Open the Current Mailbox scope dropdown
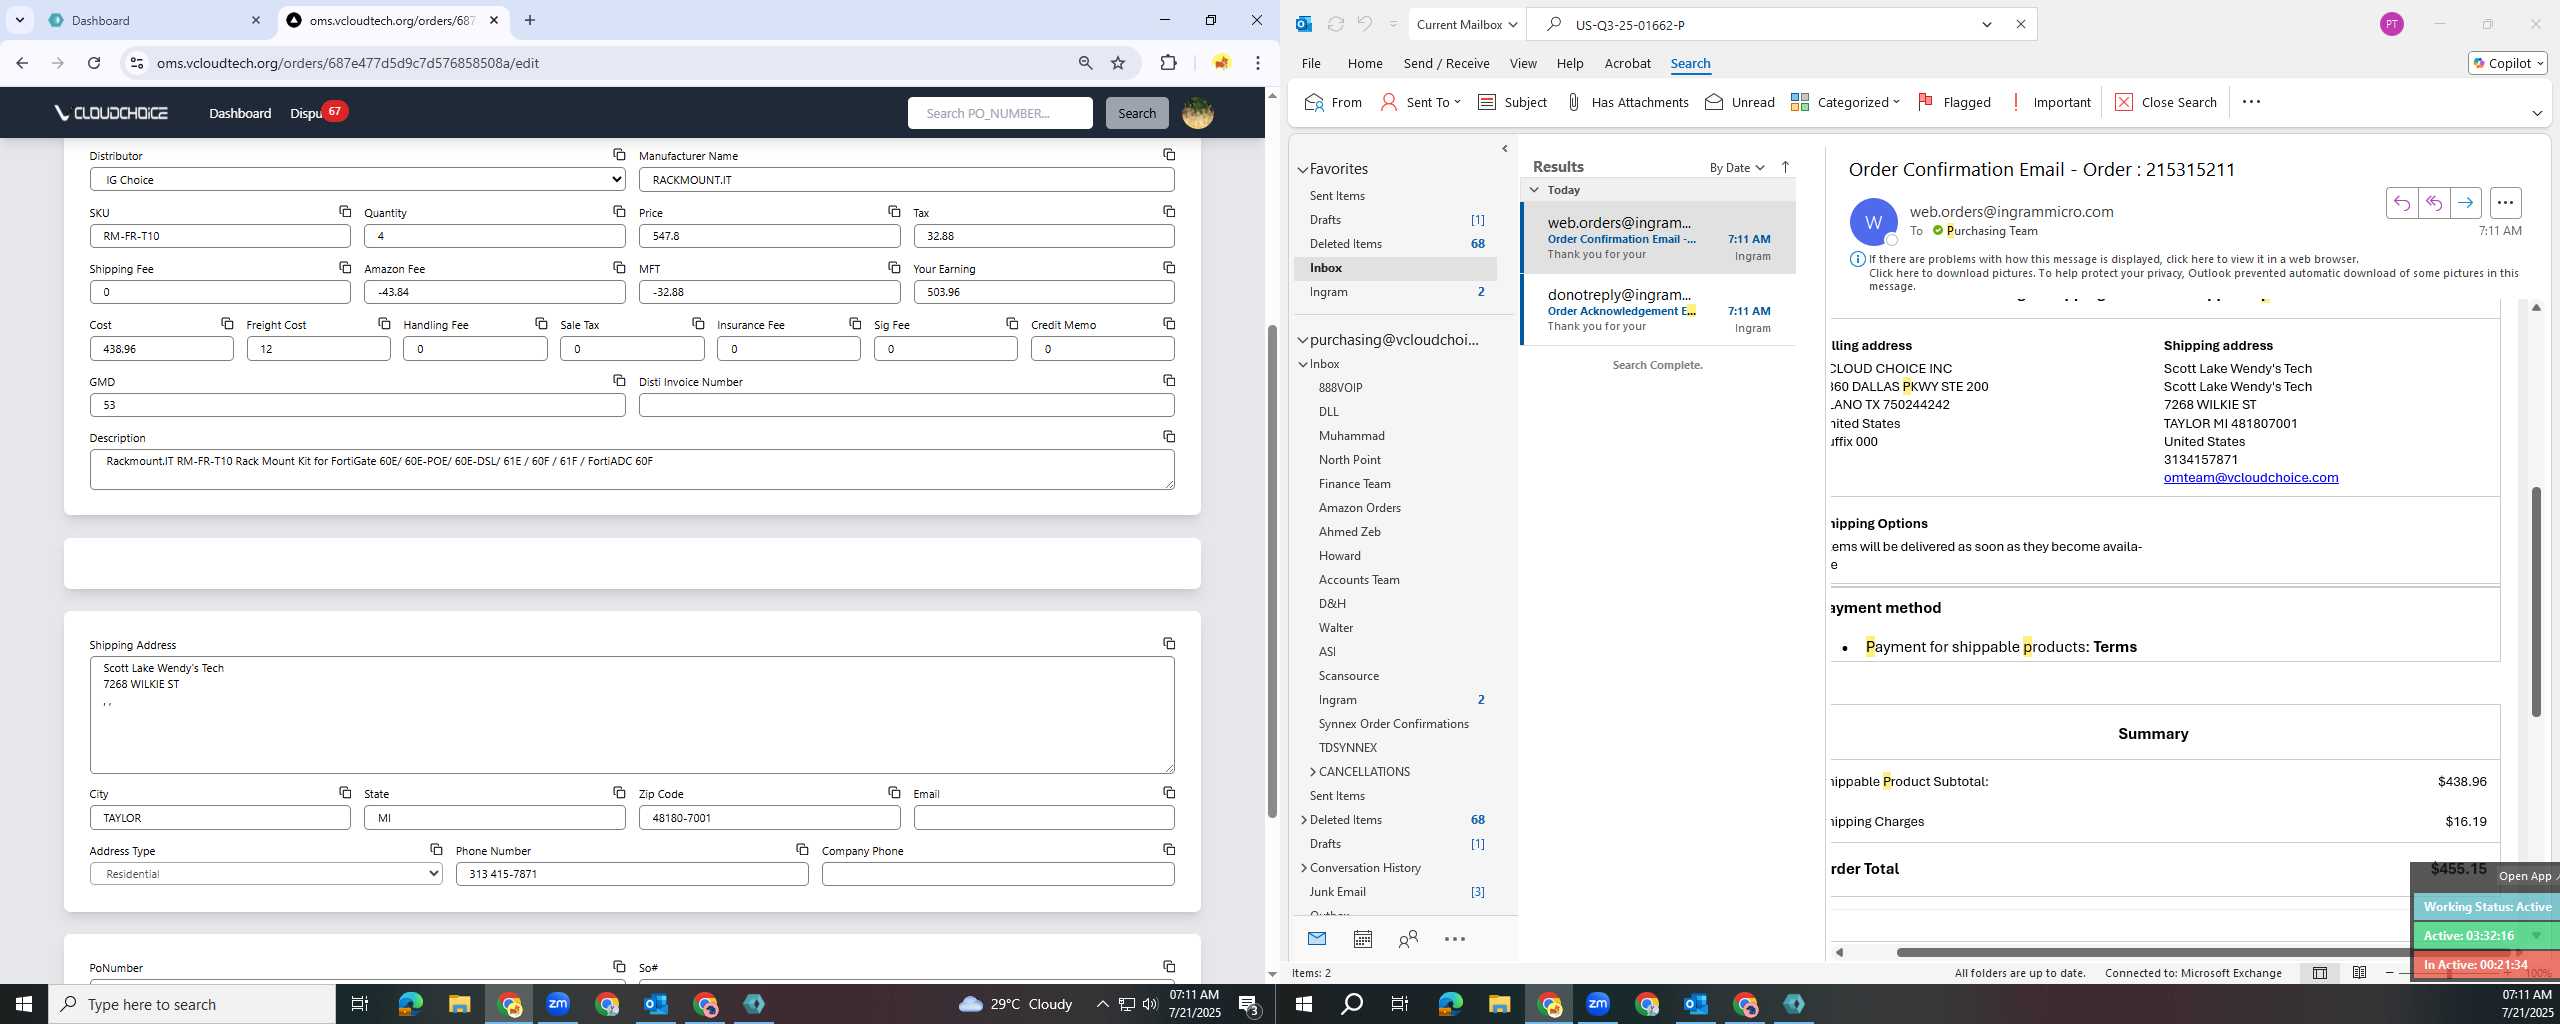Image resolution: width=2560 pixels, height=1024 pixels. click(1467, 25)
